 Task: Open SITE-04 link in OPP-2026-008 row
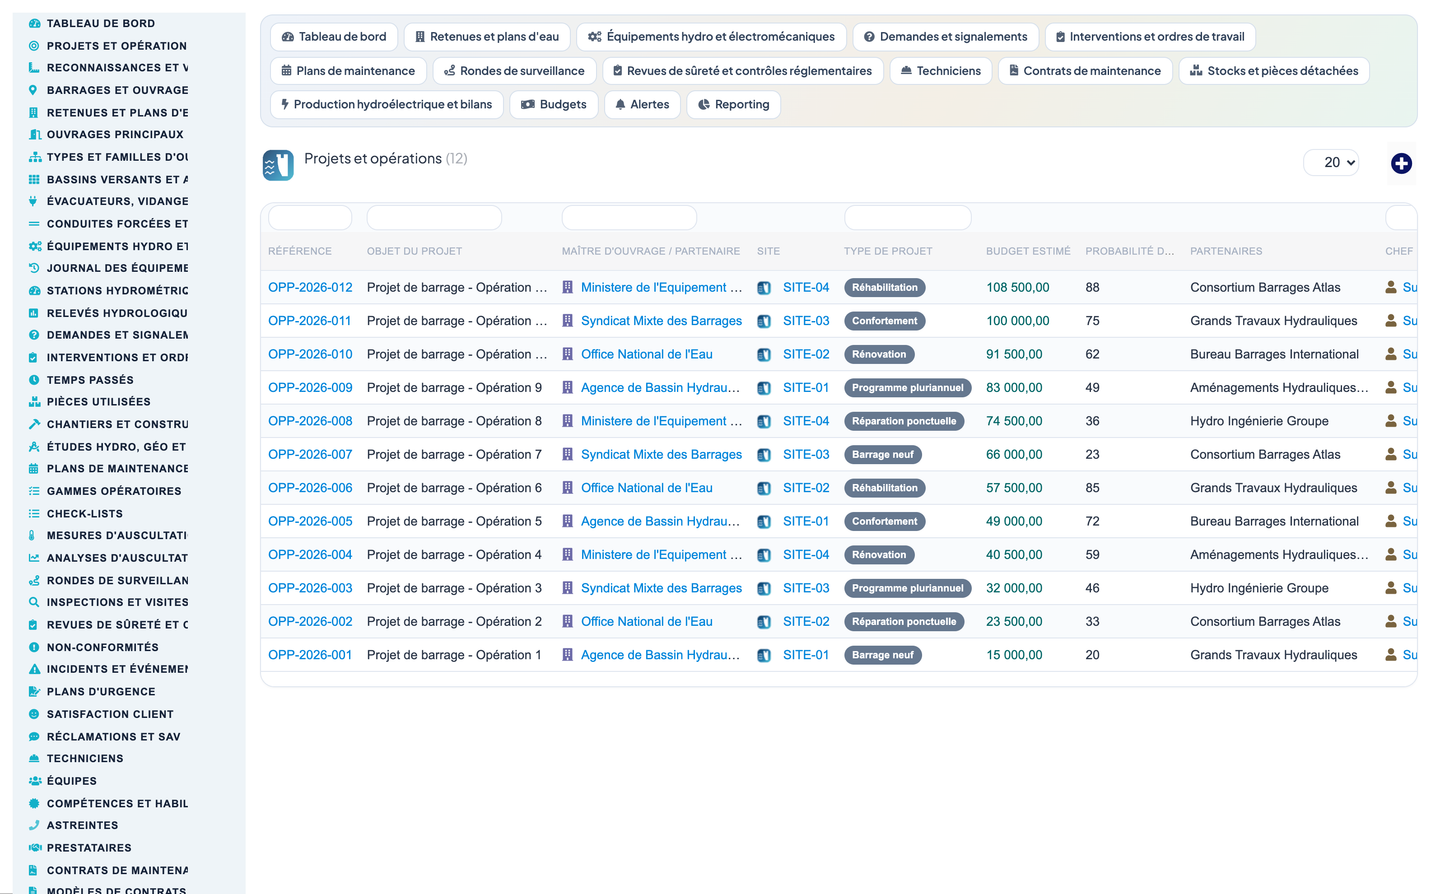point(806,422)
